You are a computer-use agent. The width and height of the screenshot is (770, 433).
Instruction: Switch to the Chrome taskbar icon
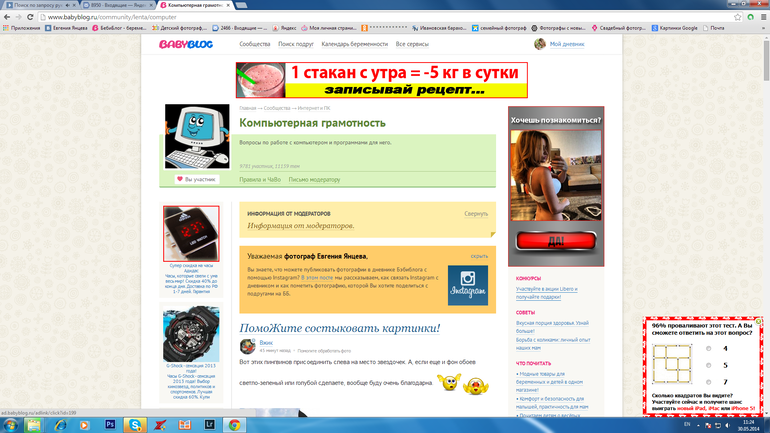pyautogui.click(x=234, y=425)
